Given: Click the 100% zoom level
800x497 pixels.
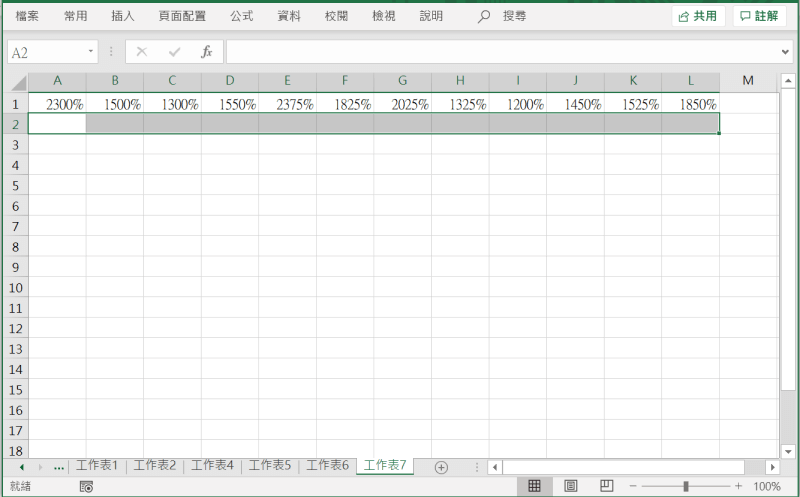Looking at the screenshot, I should tap(767, 486).
